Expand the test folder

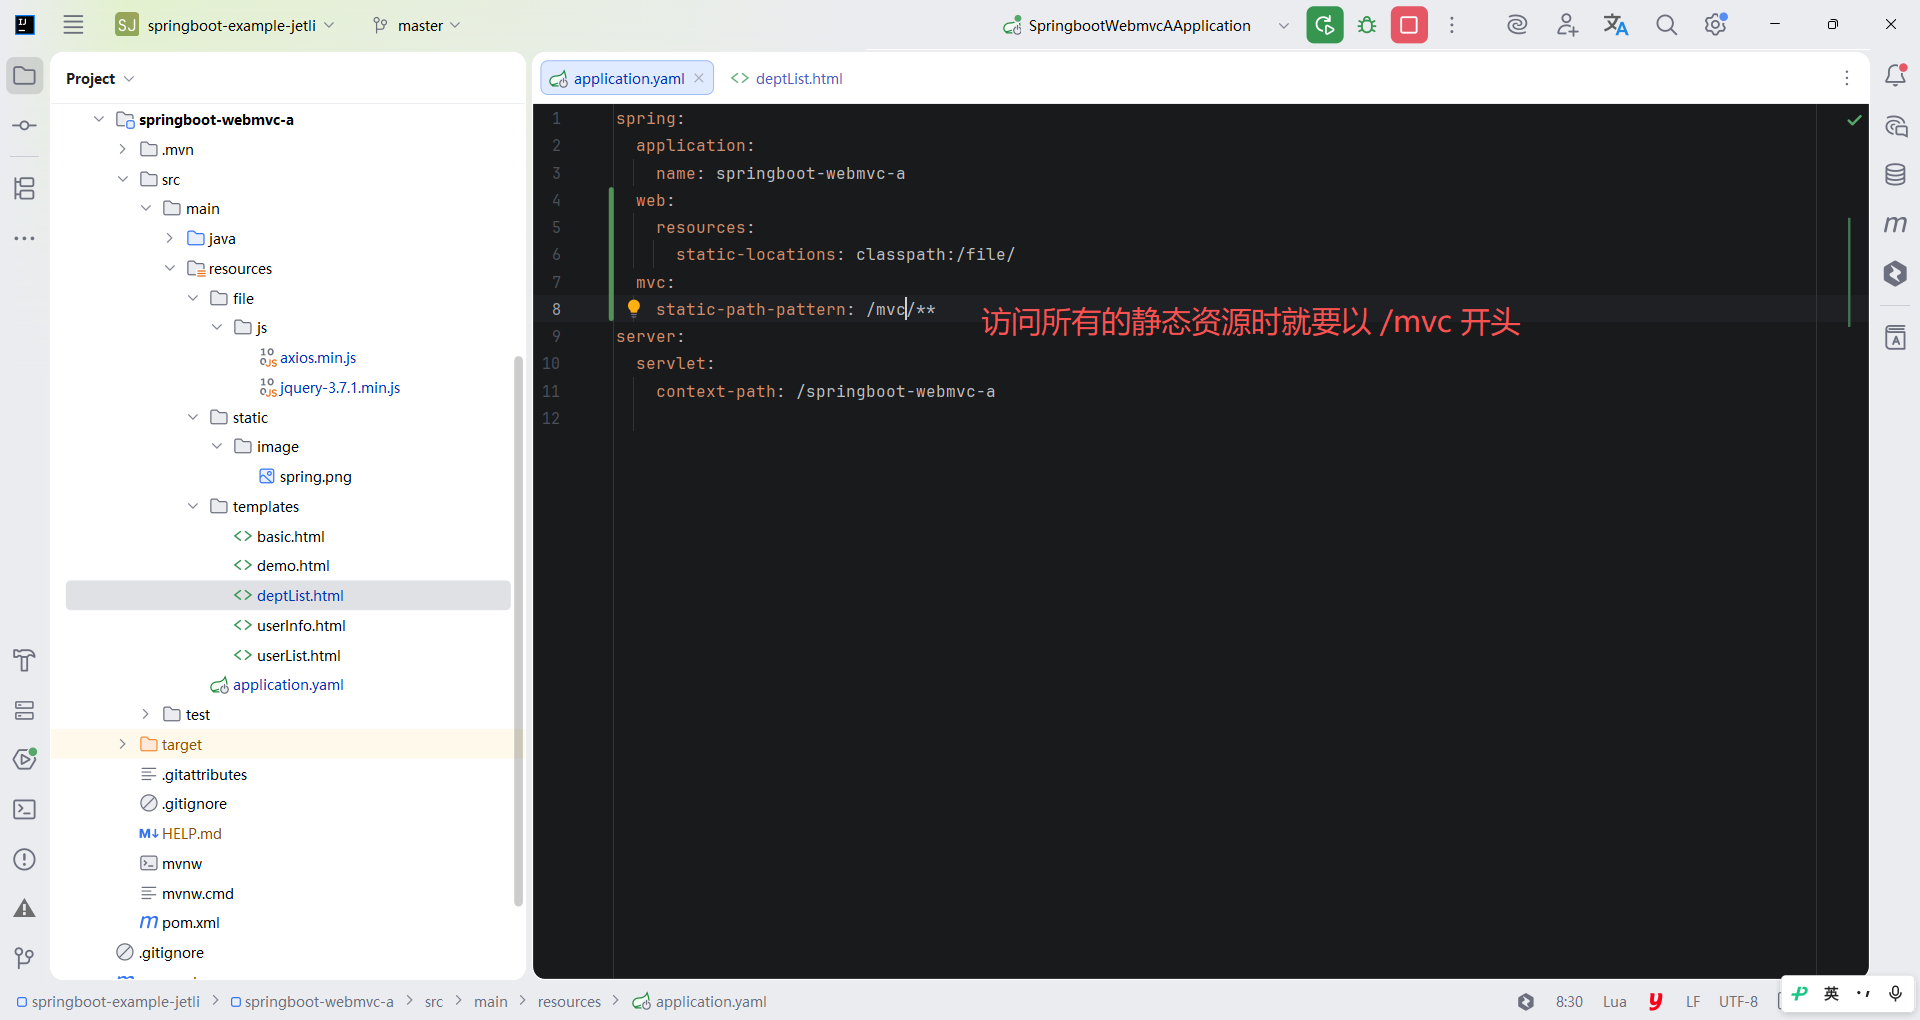pyautogui.click(x=145, y=714)
